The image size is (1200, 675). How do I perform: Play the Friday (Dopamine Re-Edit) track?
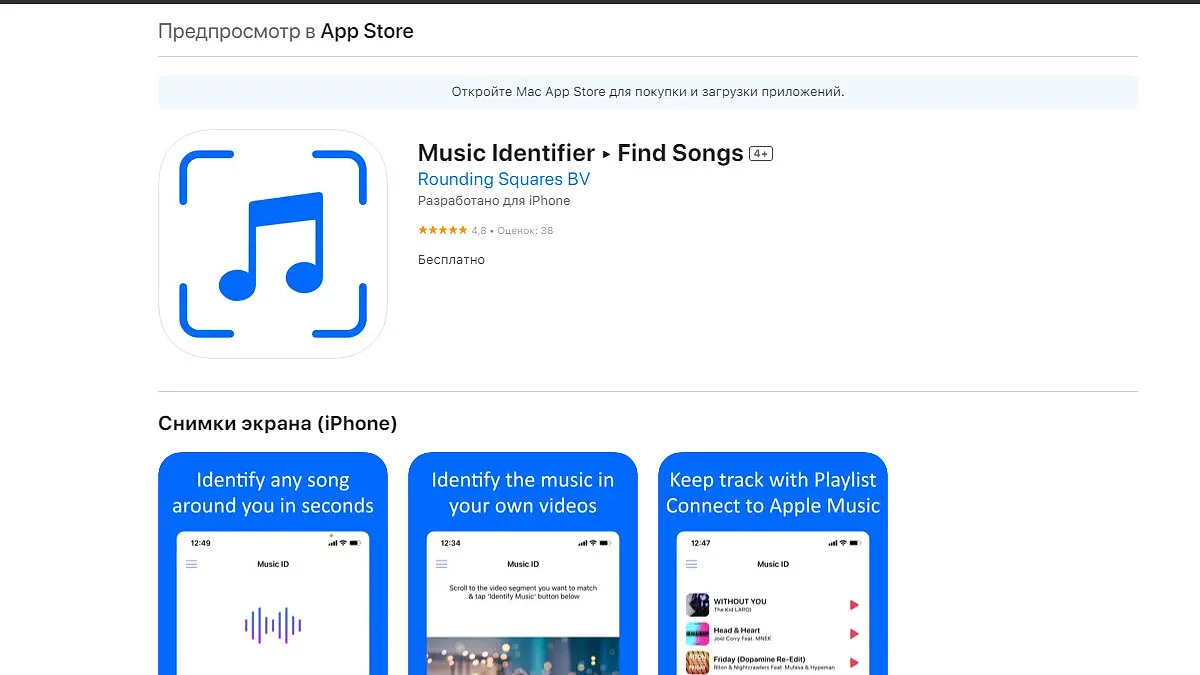coord(854,662)
